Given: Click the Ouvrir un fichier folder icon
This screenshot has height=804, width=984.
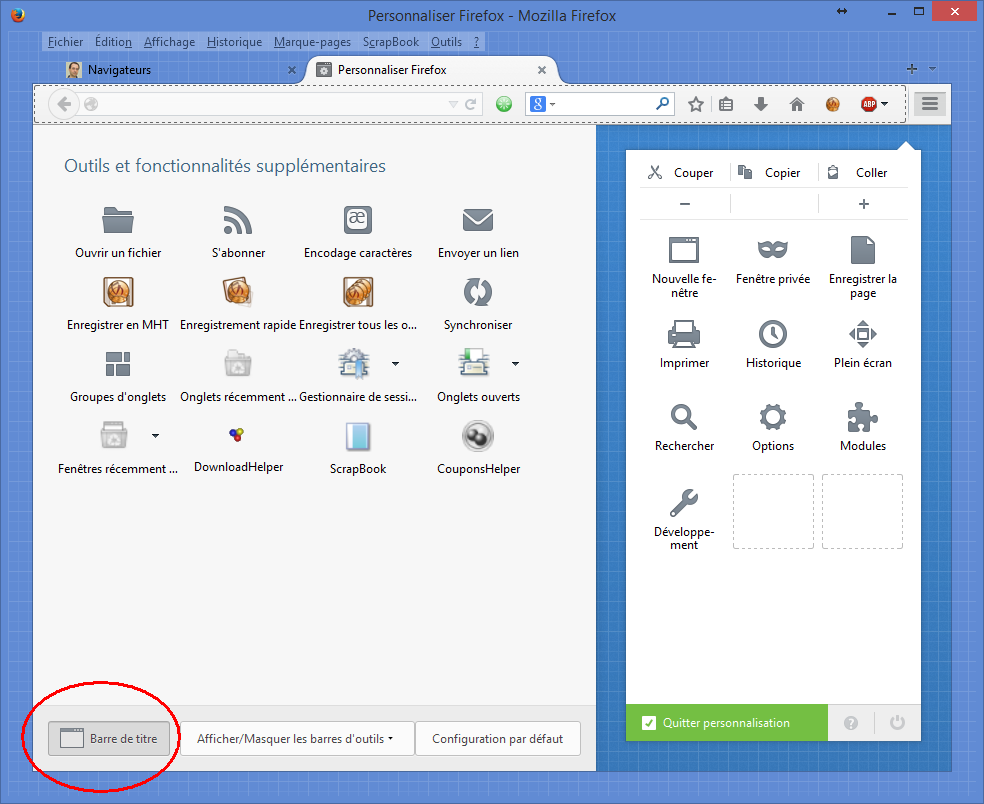Looking at the screenshot, I should tap(118, 220).
